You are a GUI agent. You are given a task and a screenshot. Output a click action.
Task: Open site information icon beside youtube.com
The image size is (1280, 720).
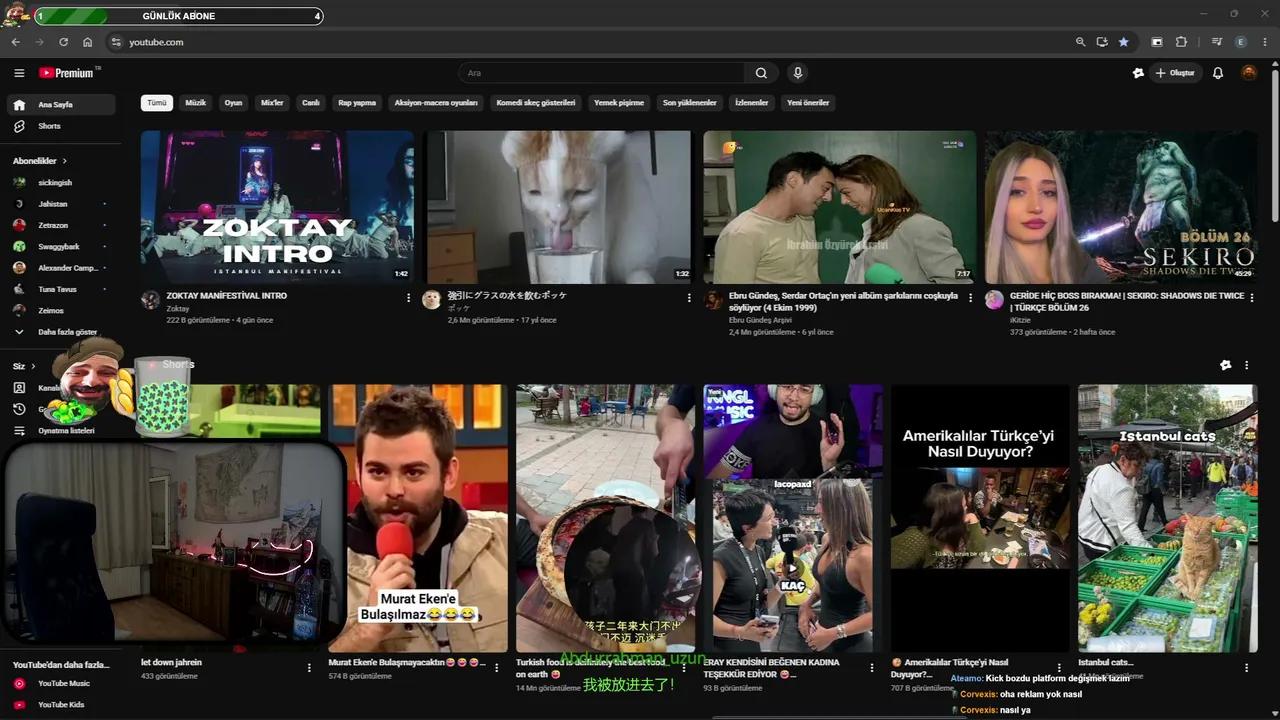pyautogui.click(x=116, y=42)
